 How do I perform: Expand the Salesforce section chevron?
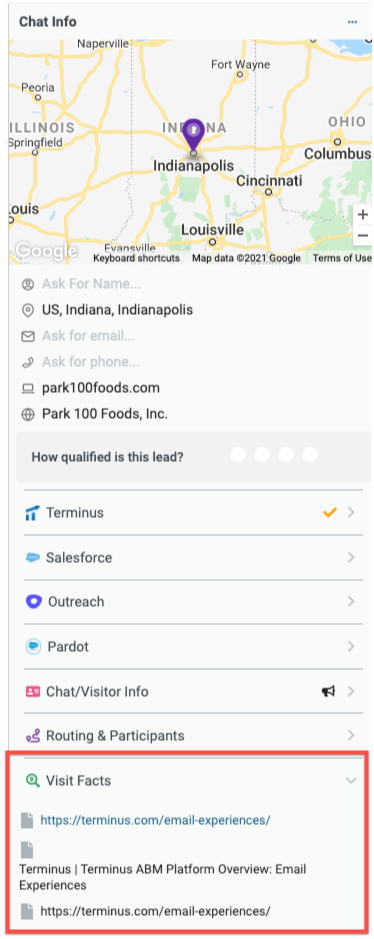[x=351, y=558]
